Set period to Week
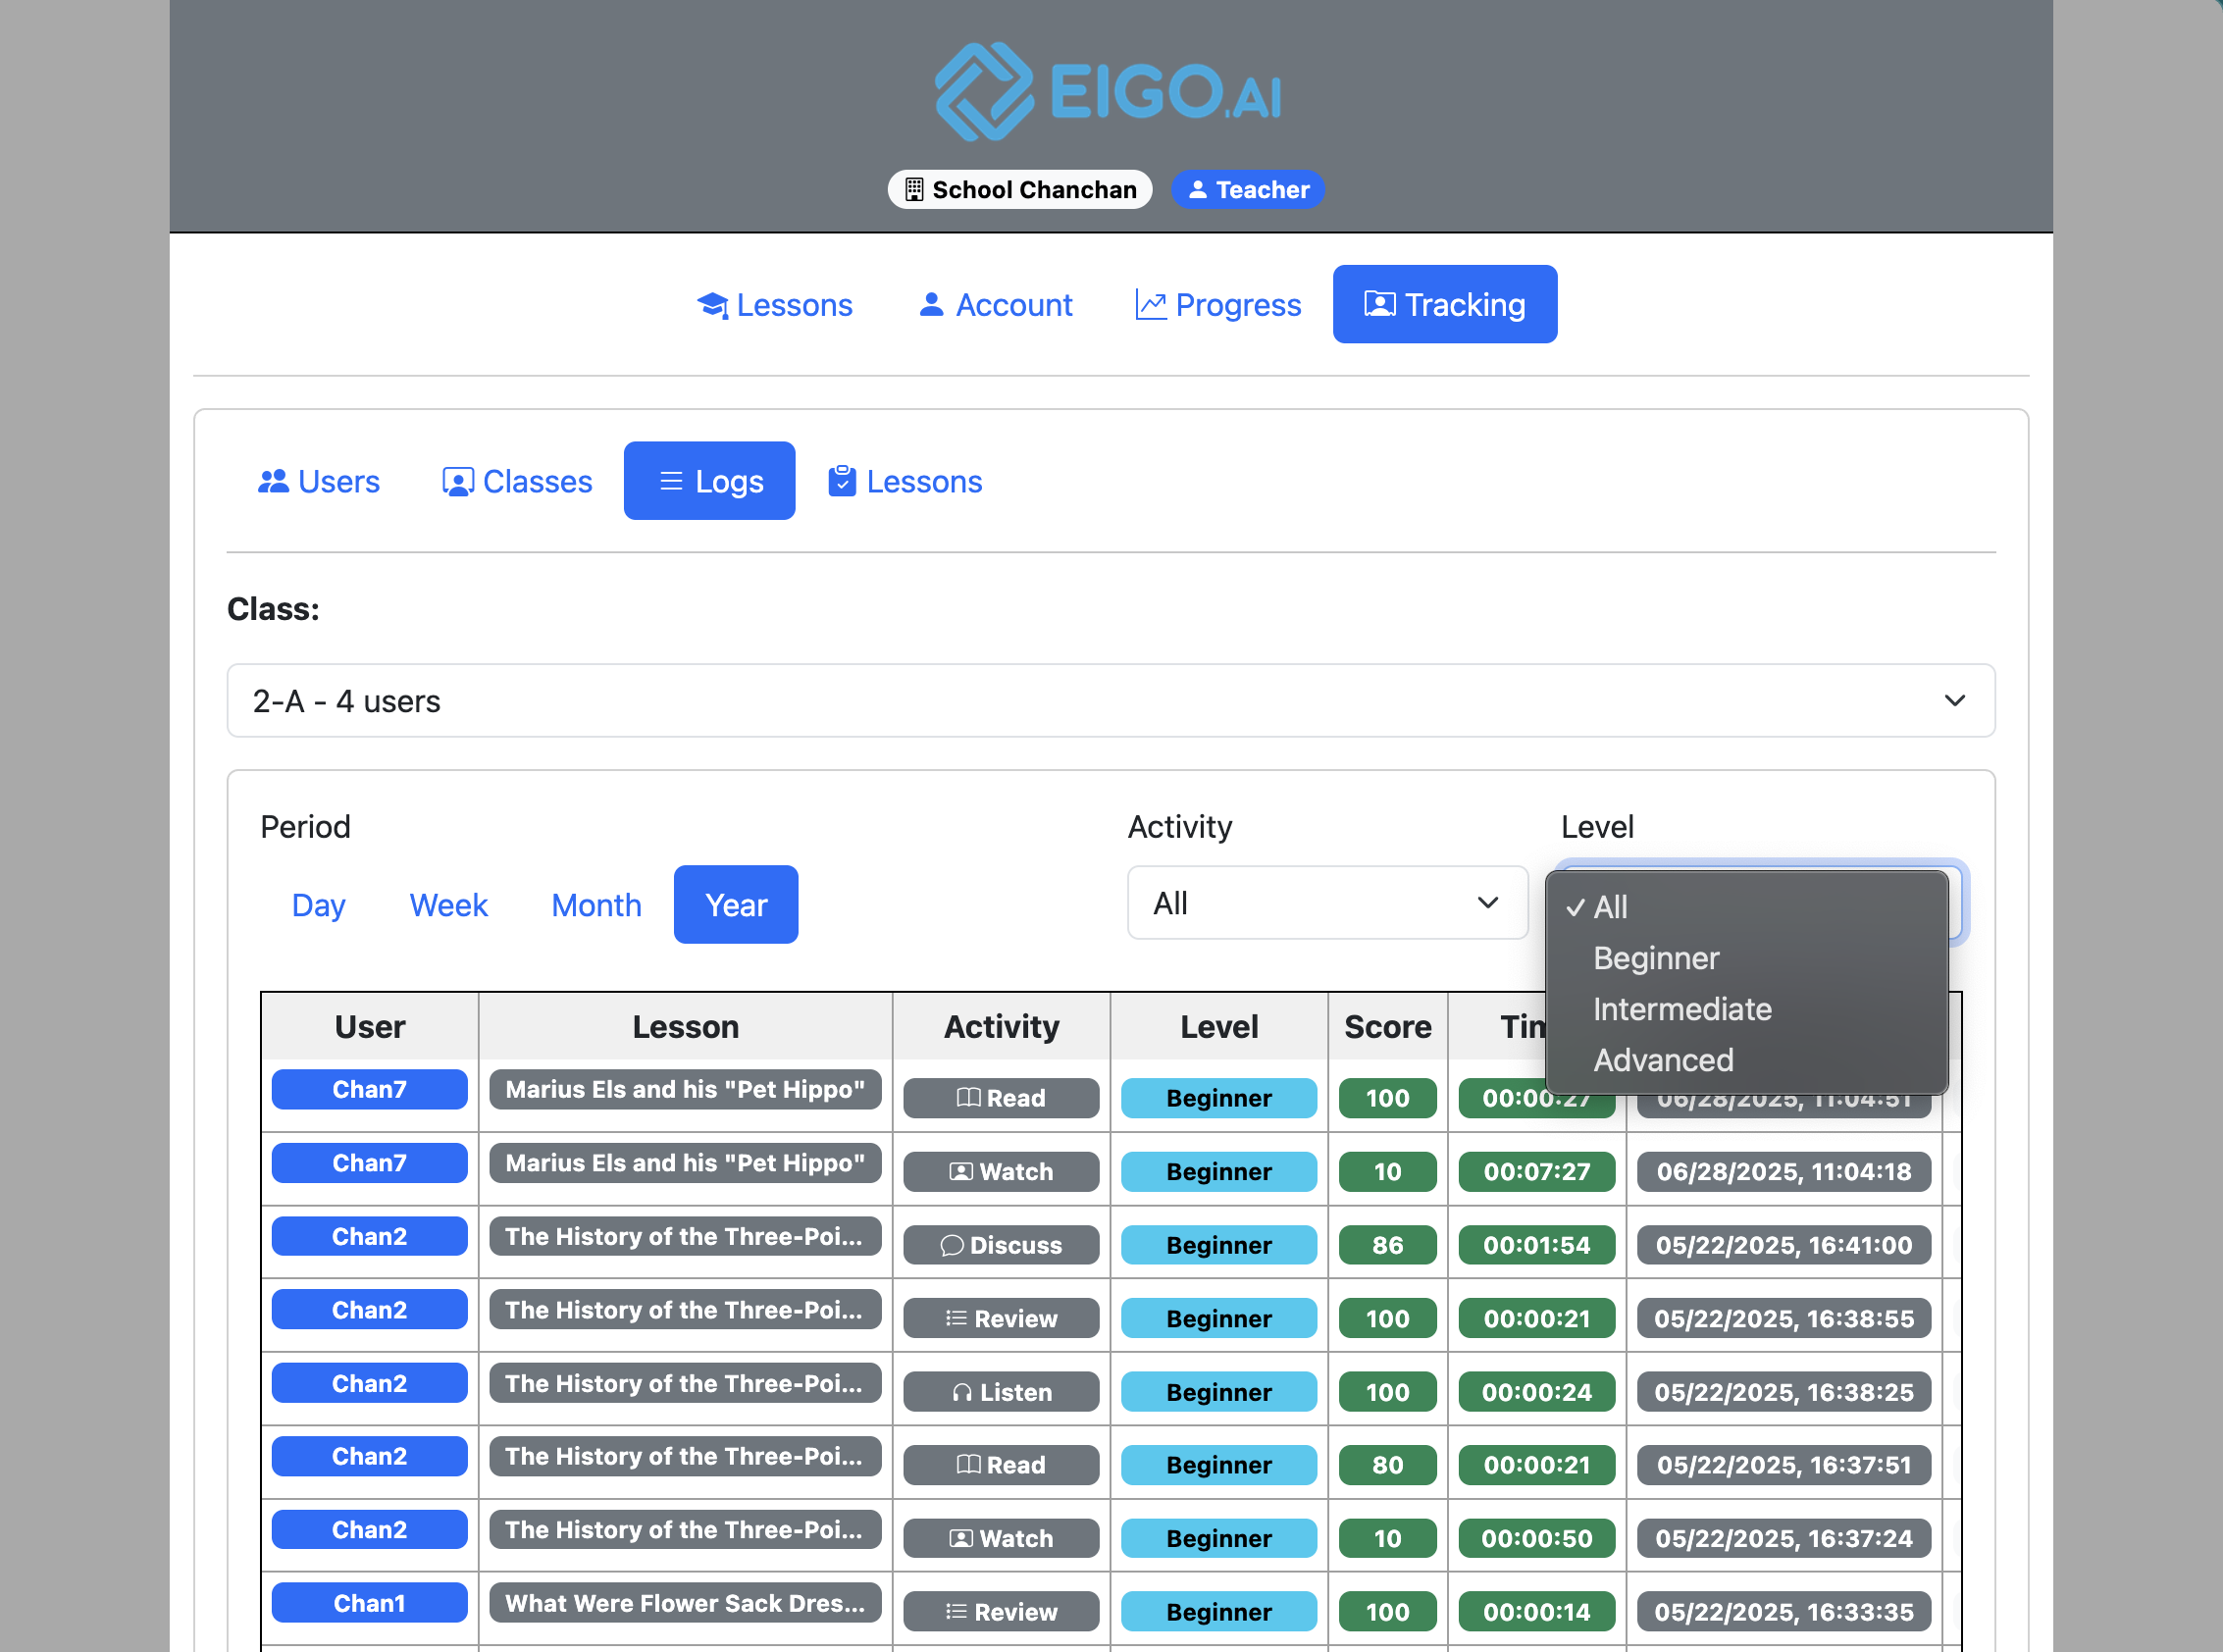The height and width of the screenshot is (1652, 2223). click(448, 905)
